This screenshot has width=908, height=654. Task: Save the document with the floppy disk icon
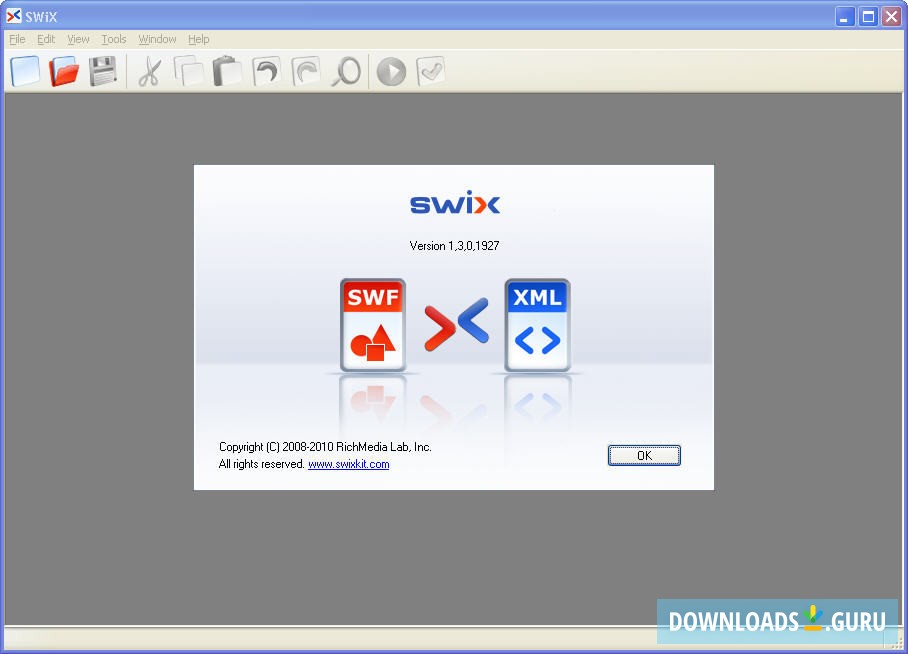(103, 71)
